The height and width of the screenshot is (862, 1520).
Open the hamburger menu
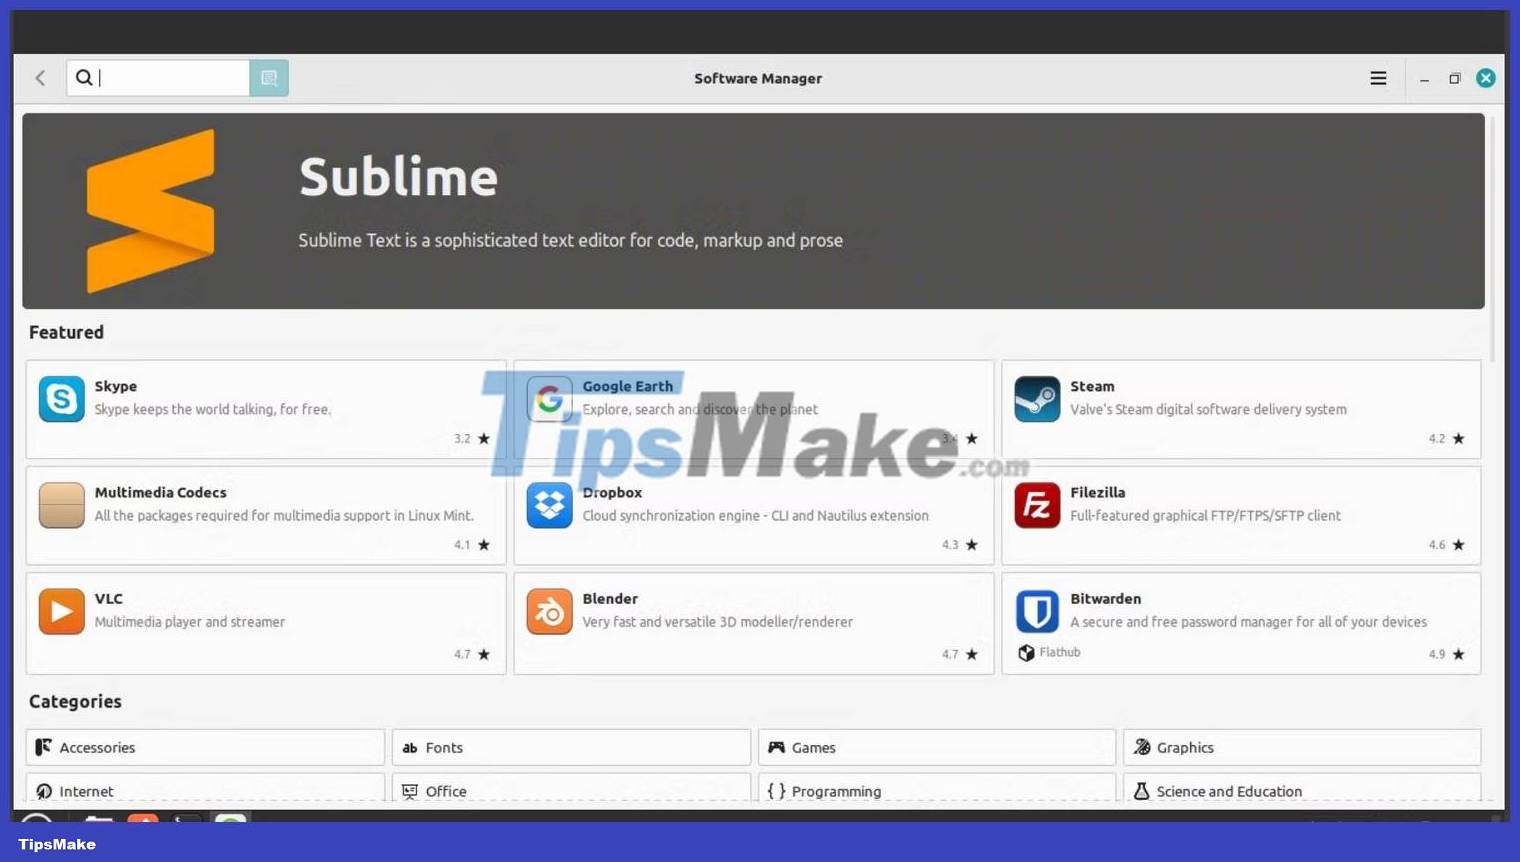pyautogui.click(x=1378, y=78)
